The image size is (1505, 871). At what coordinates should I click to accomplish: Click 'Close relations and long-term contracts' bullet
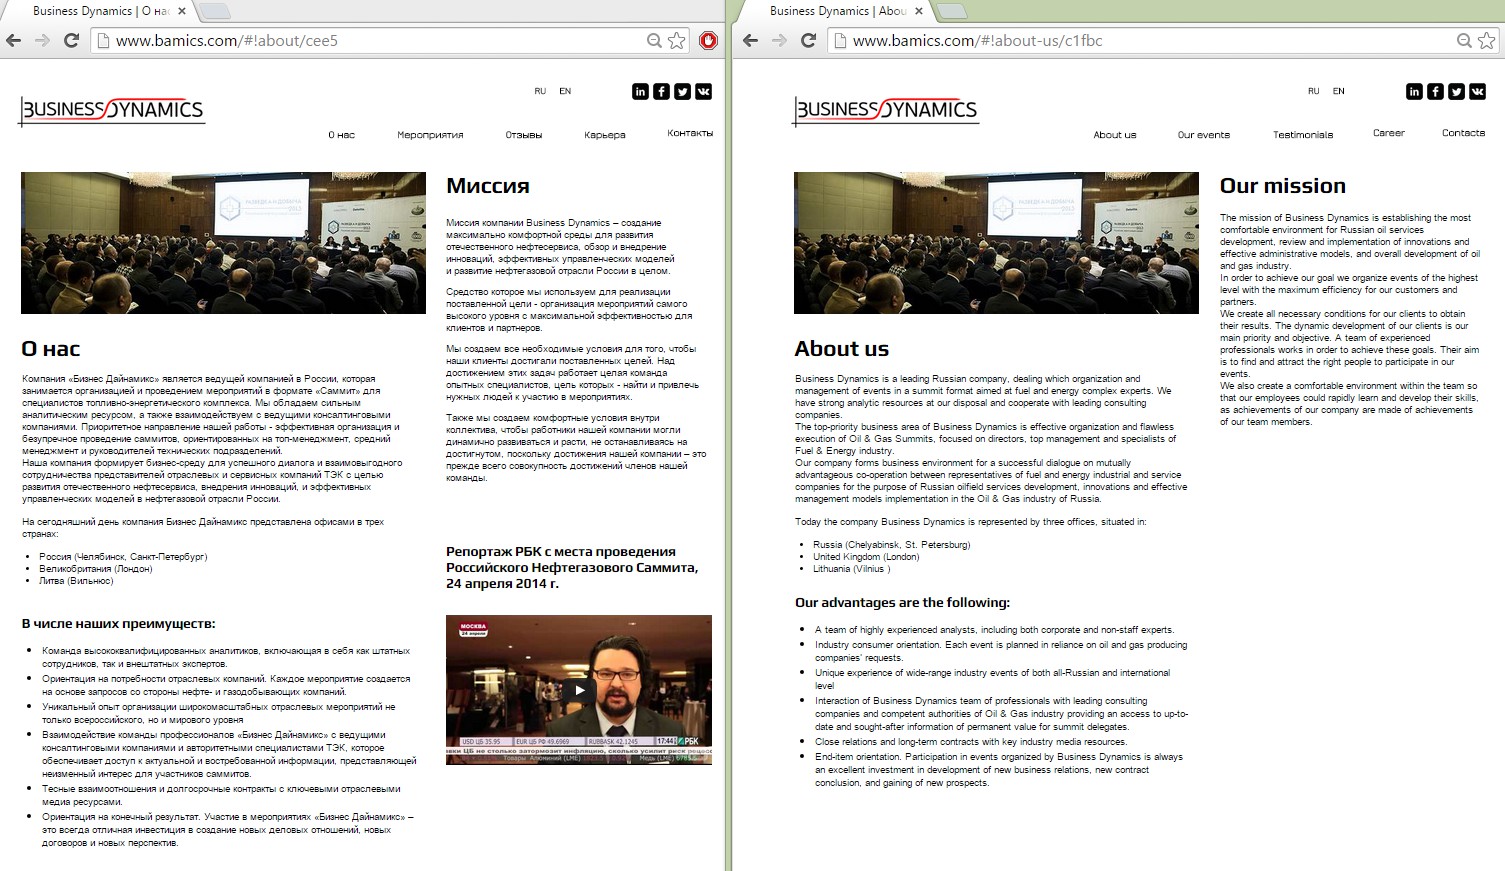(971, 742)
